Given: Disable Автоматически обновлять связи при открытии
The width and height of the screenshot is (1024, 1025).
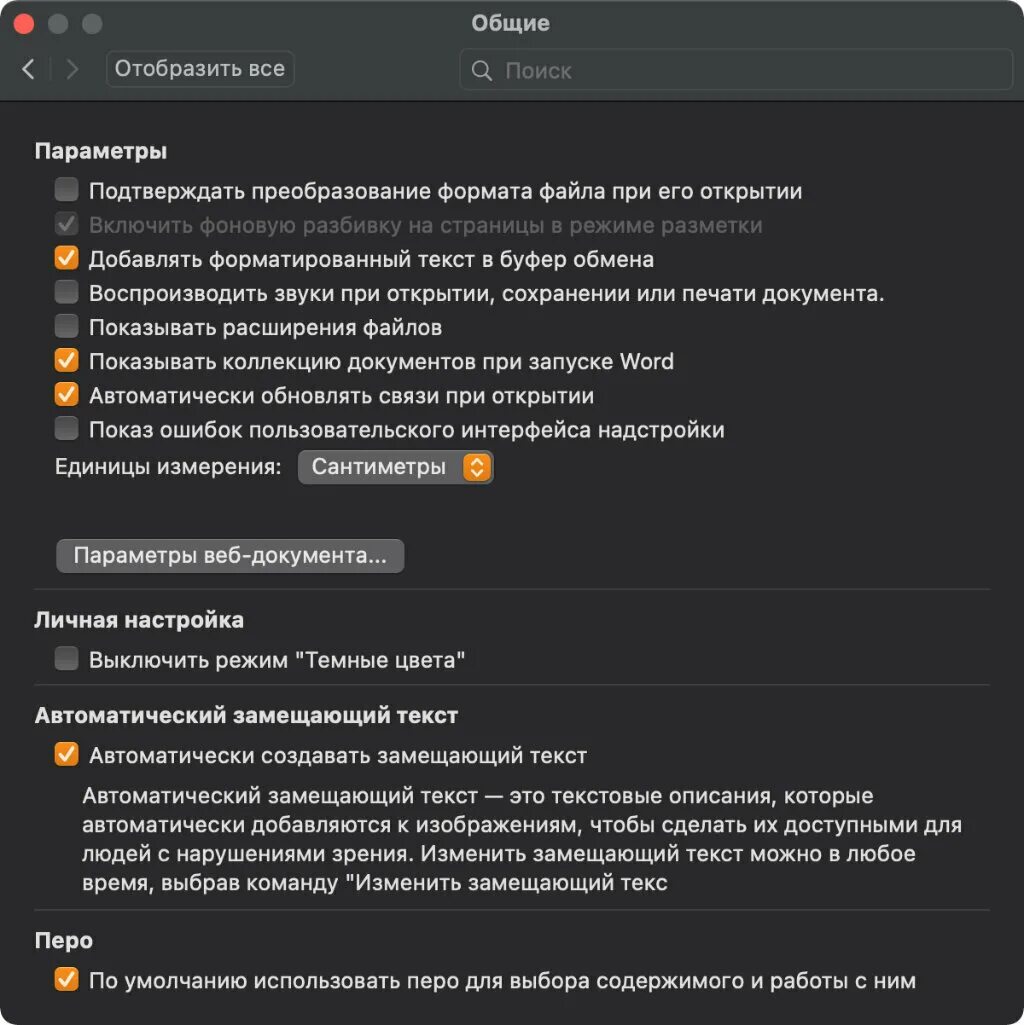Looking at the screenshot, I should coord(67,394).
